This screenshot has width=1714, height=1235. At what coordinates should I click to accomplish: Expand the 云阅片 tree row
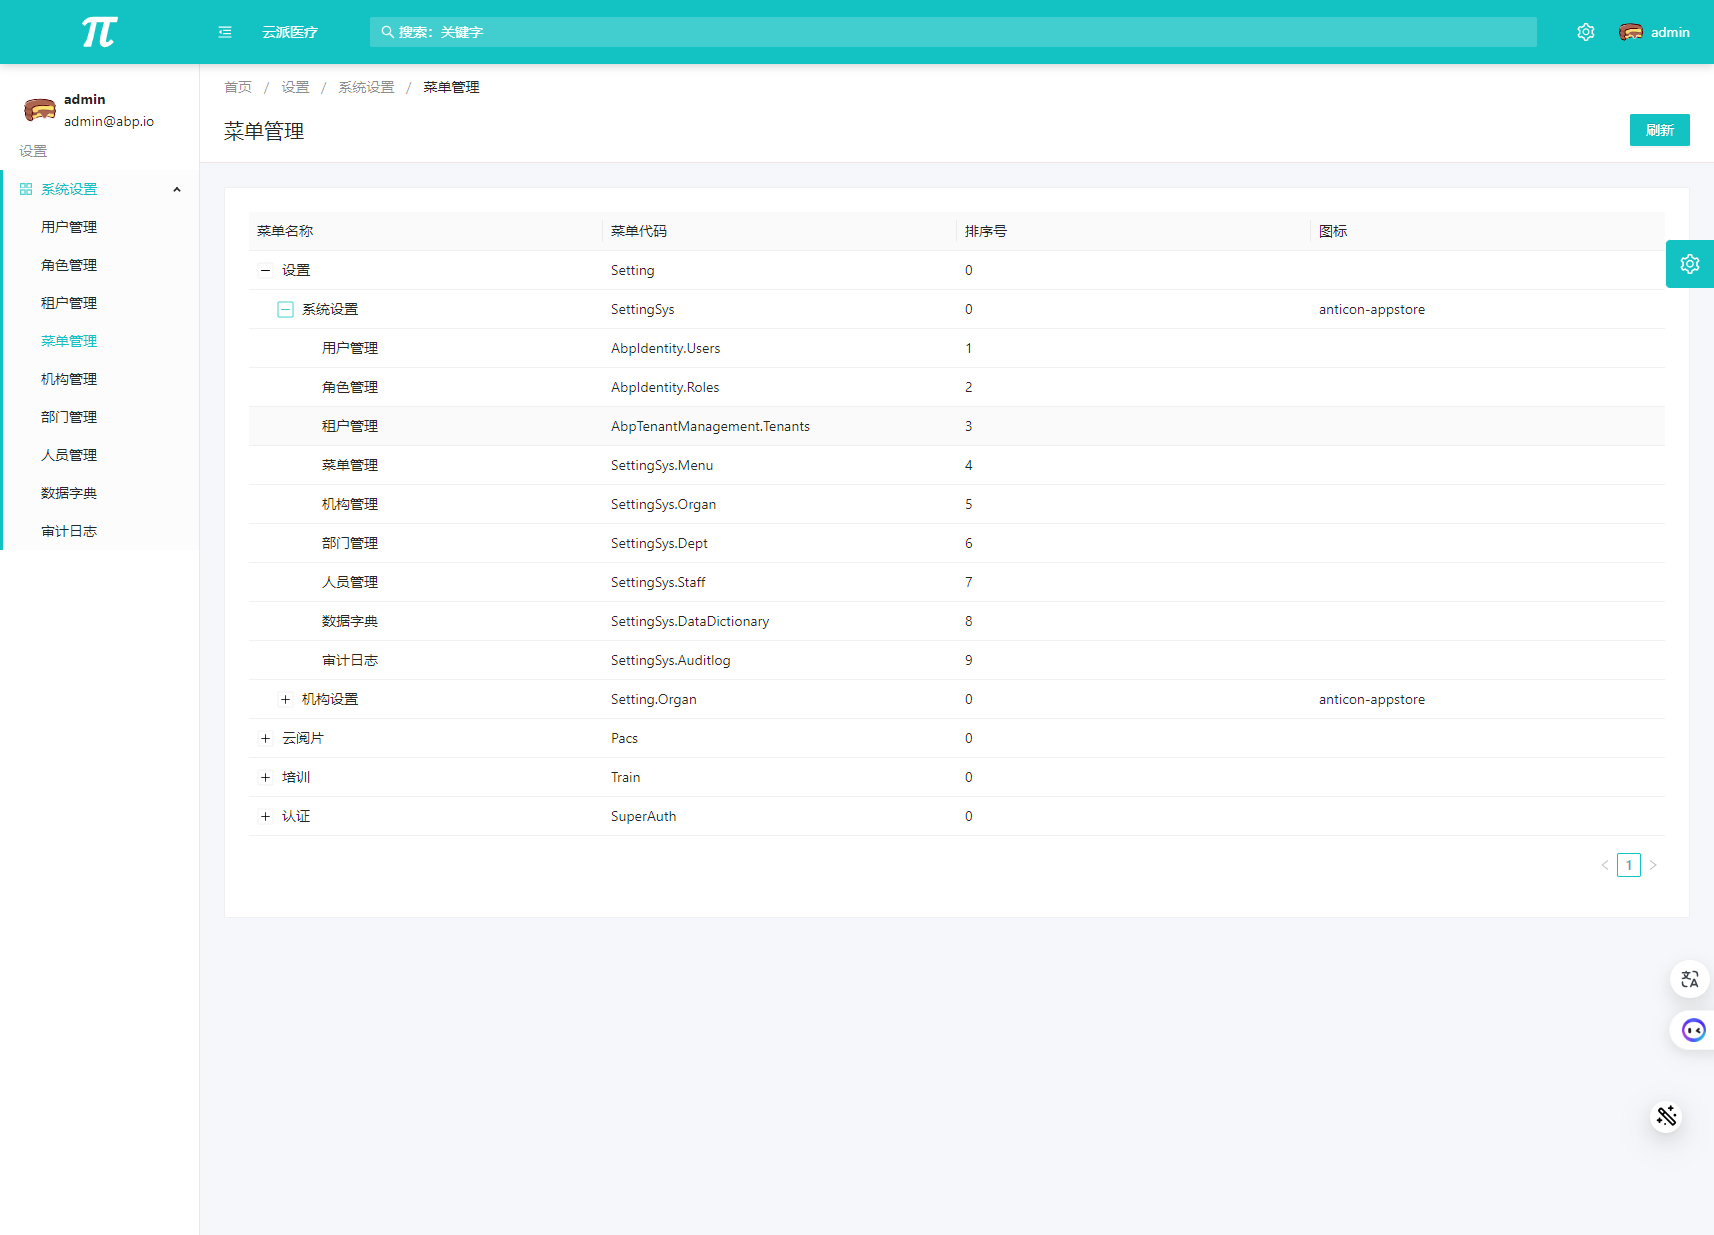(265, 739)
